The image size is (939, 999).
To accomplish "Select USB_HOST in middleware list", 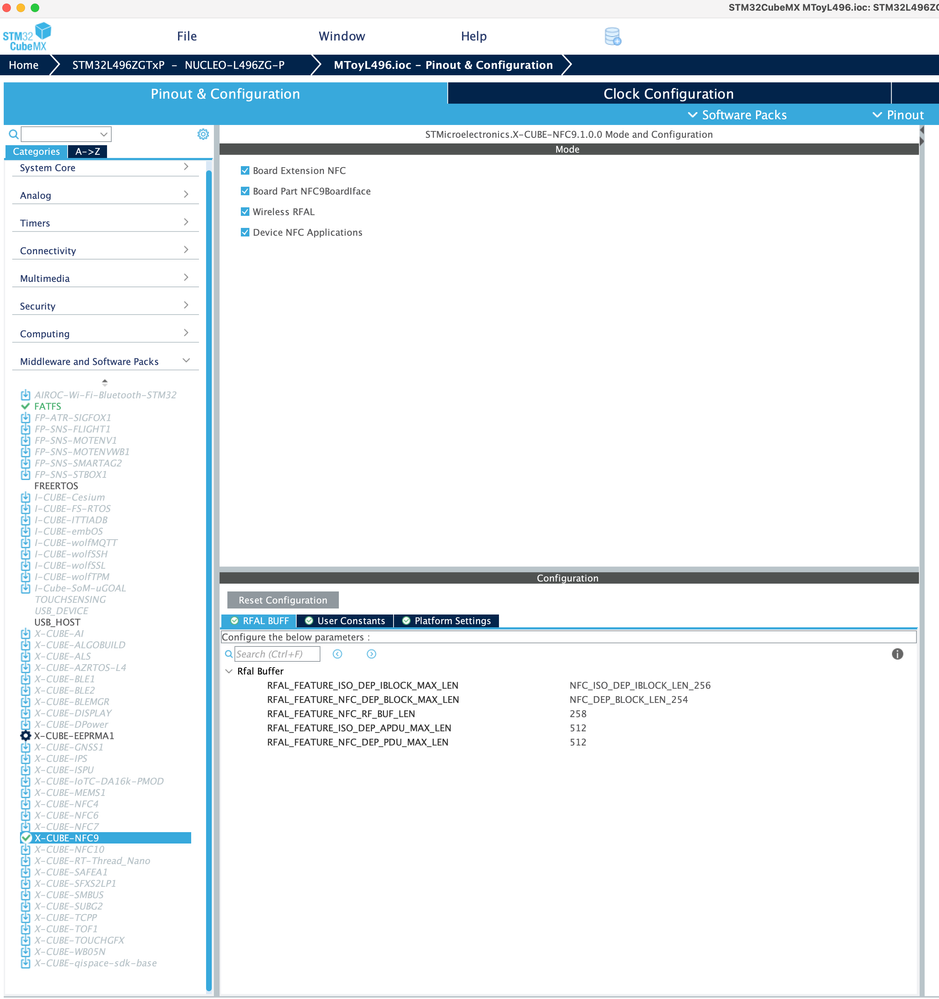I will click(x=57, y=622).
